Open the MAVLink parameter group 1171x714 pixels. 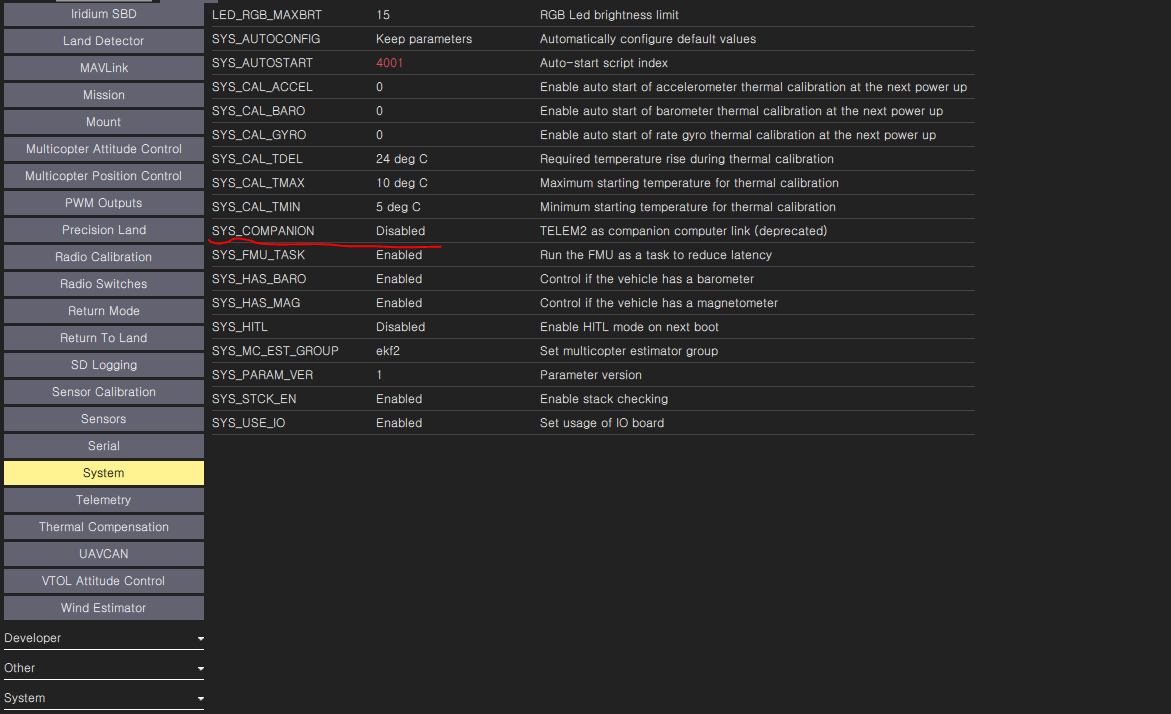point(103,67)
